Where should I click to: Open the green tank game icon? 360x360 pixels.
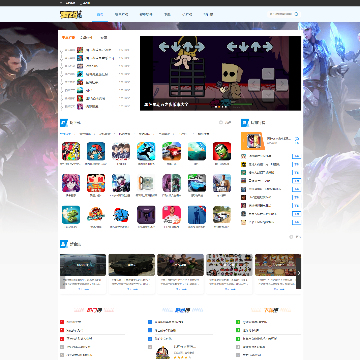pyautogui.click(x=71, y=215)
